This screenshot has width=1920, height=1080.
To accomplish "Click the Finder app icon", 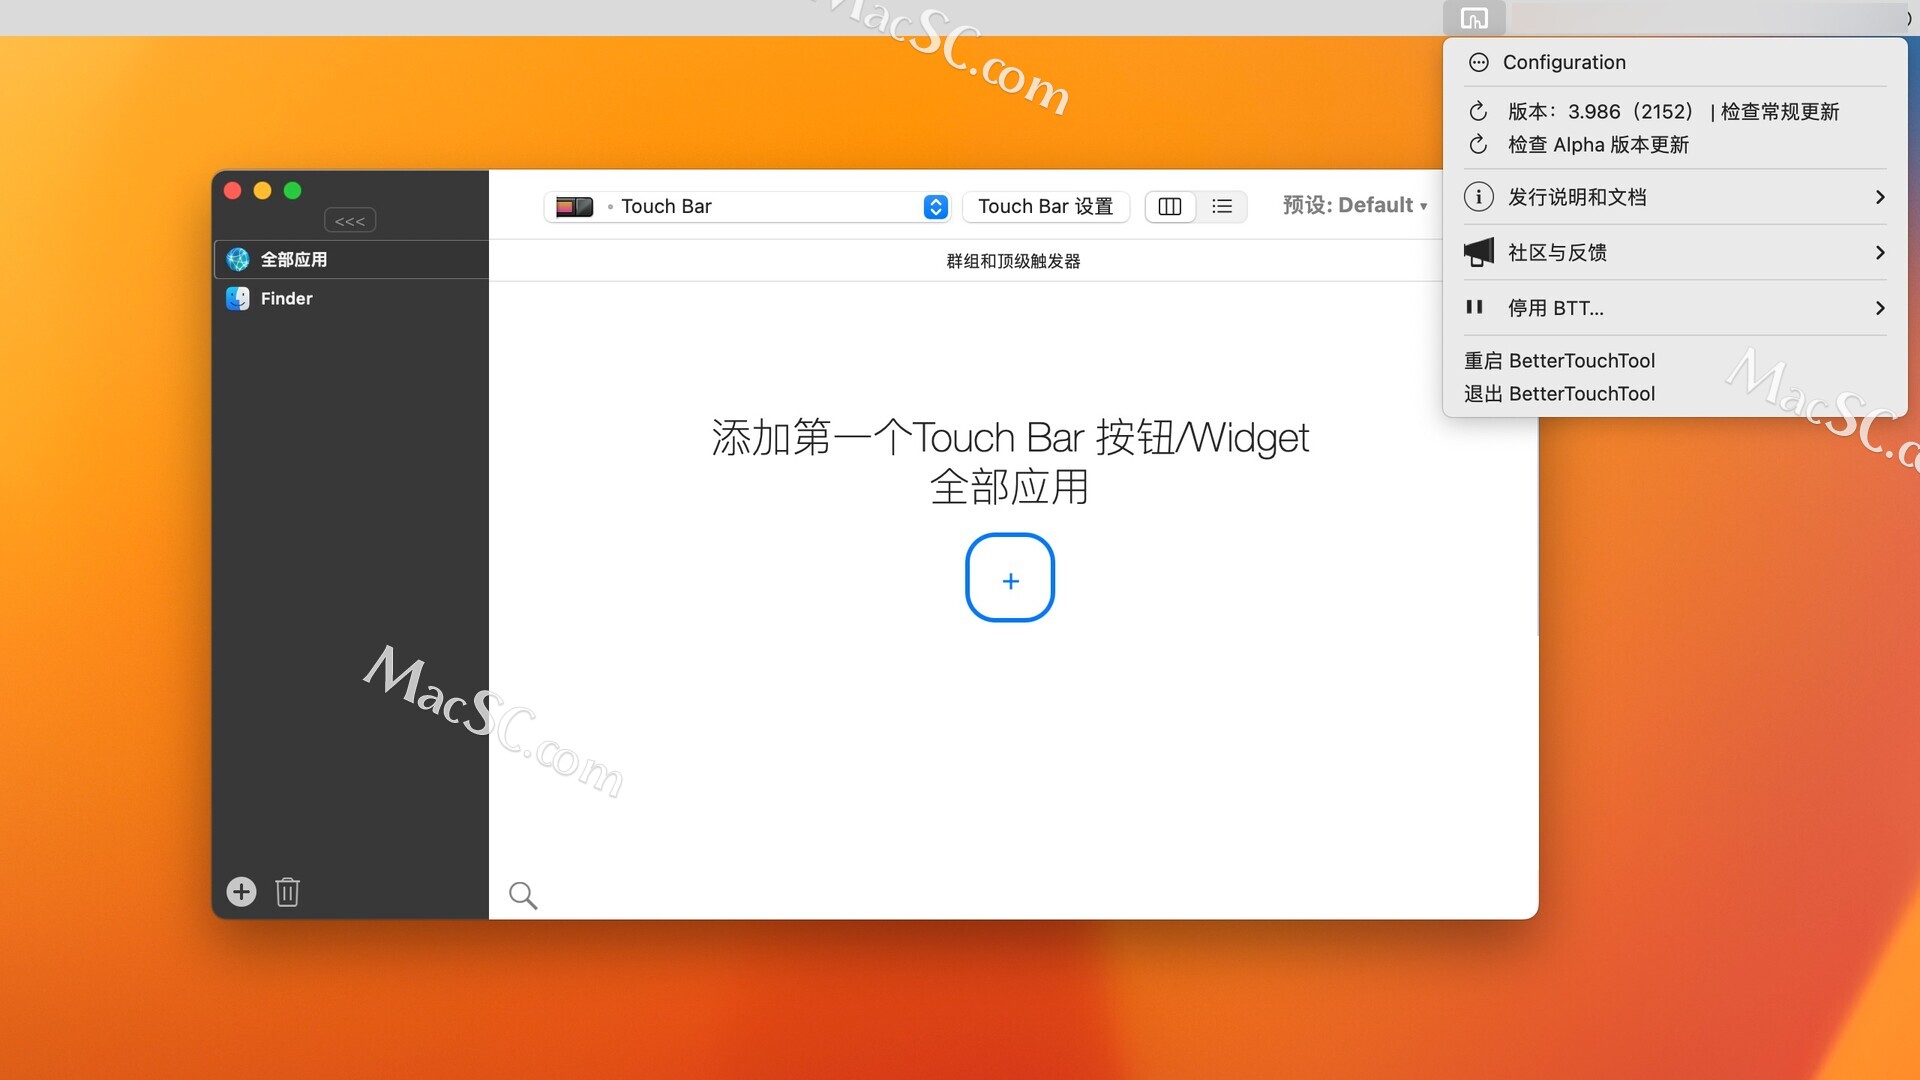I will pyautogui.click(x=238, y=298).
